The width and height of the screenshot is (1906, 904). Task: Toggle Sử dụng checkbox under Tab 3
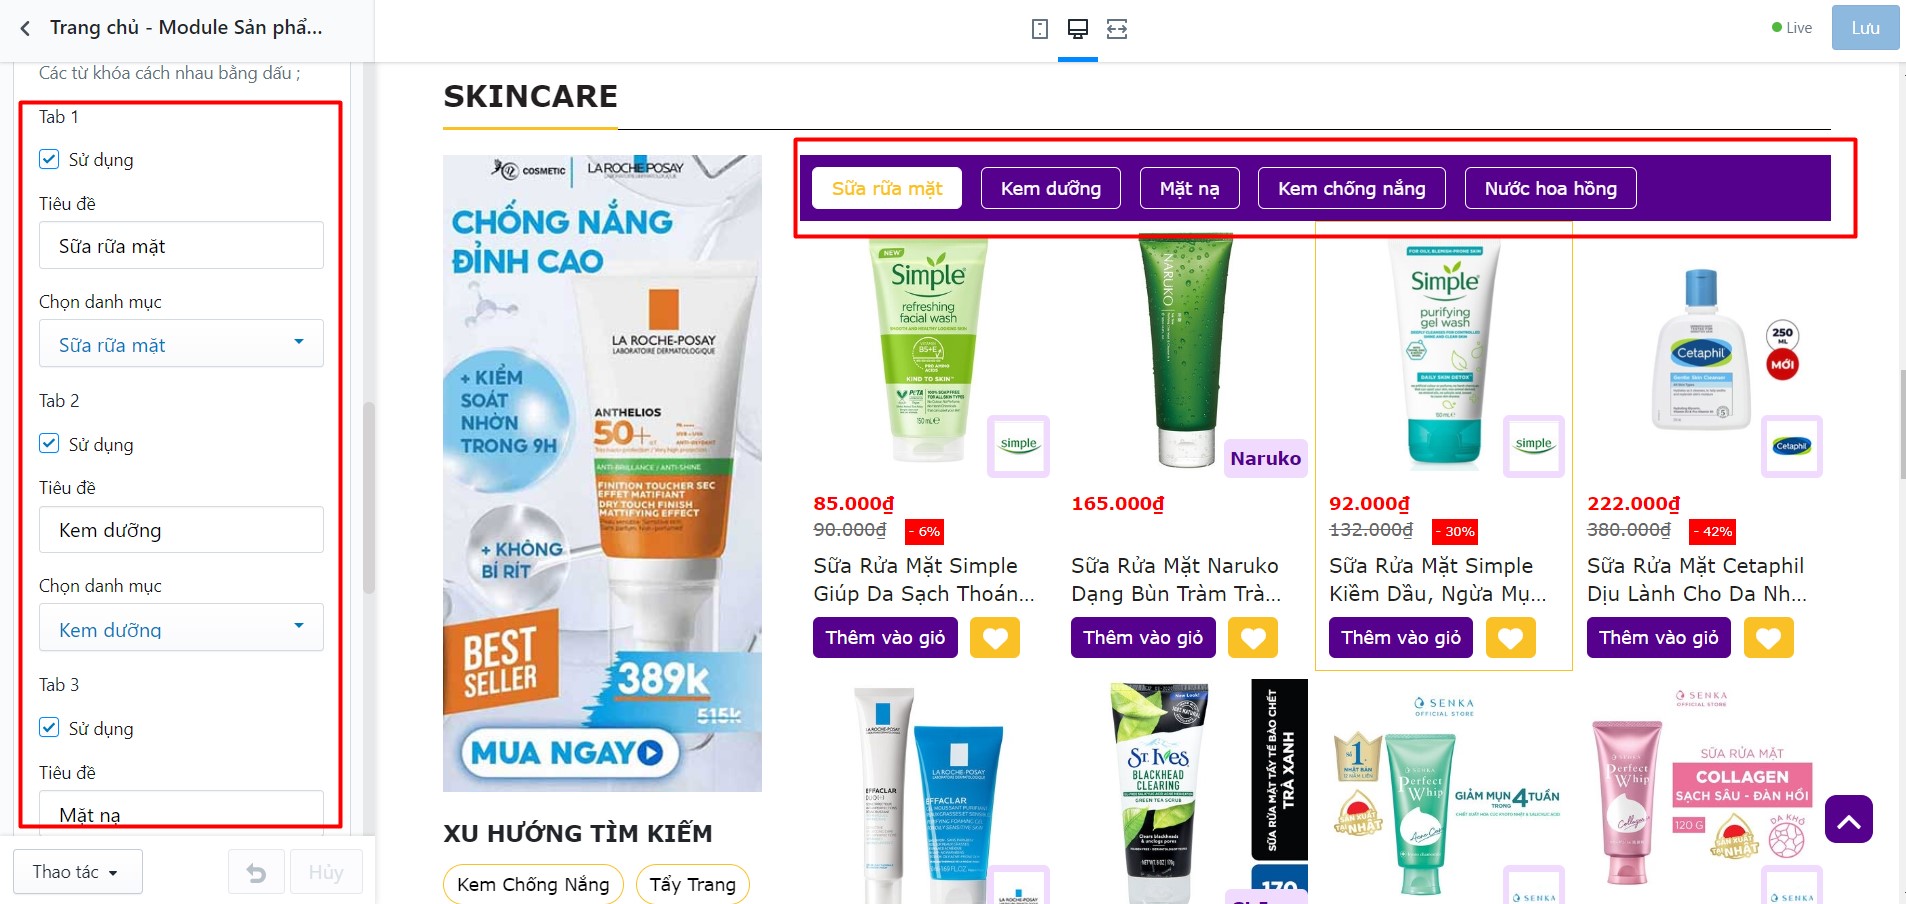click(x=49, y=727)
